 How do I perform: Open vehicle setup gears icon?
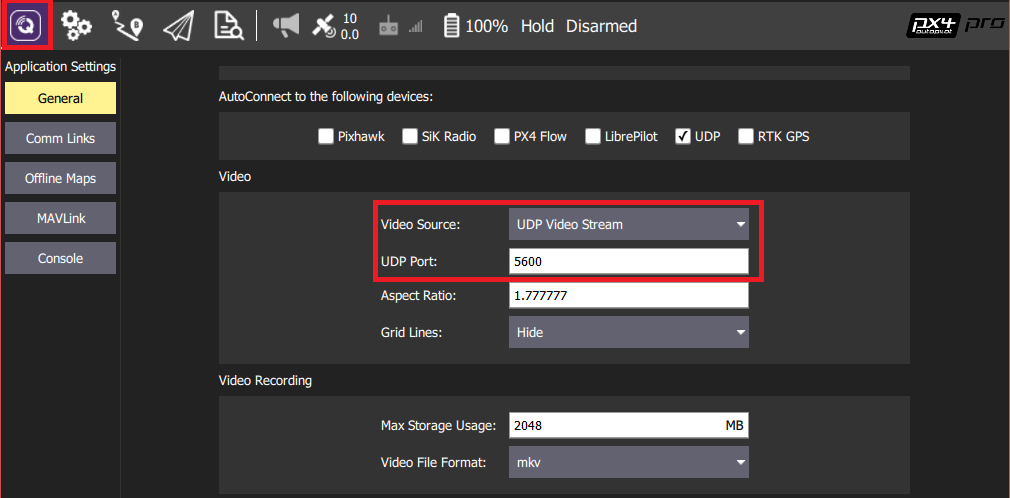point(77,26)
